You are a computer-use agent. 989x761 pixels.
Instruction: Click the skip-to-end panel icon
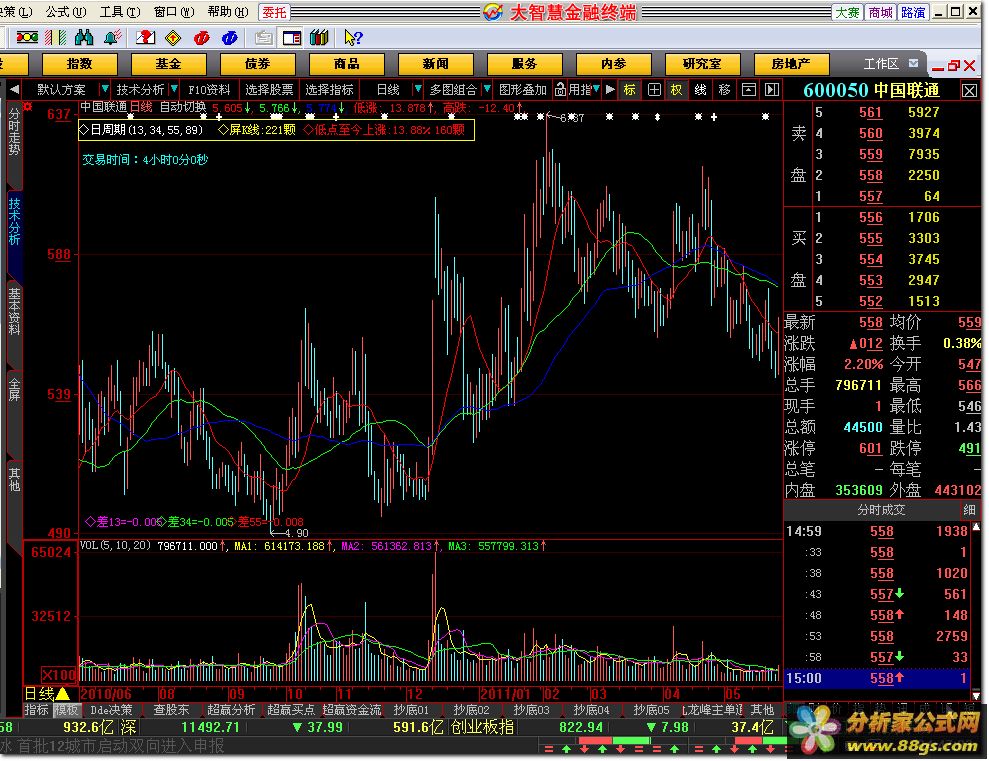tap(772, 90)
